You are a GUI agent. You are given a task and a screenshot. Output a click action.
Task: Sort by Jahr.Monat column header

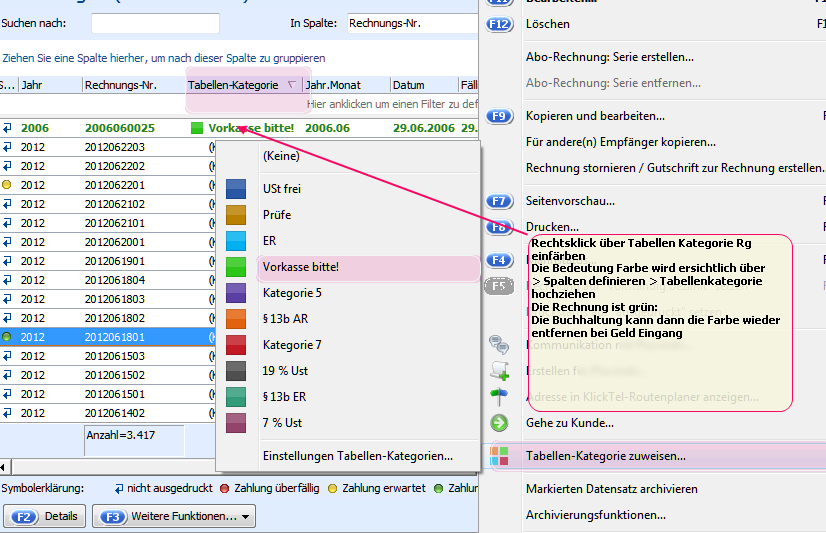pos(347,85)
